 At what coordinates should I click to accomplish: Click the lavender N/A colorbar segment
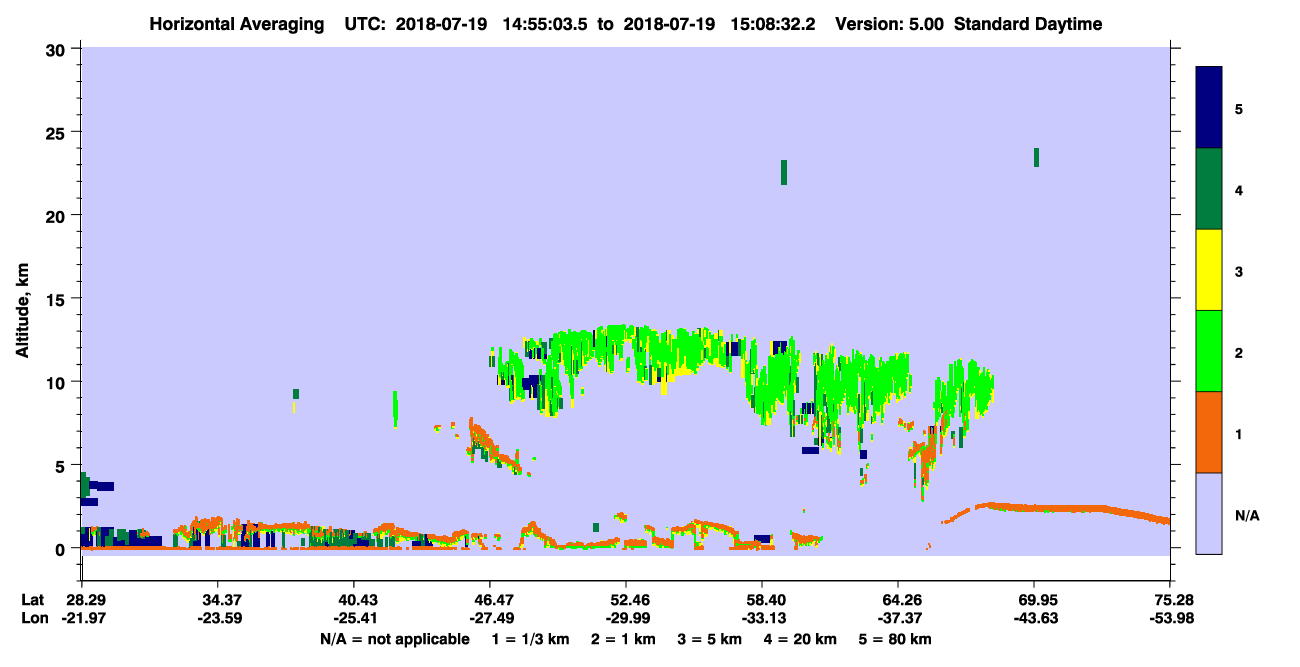(1209, 513)
